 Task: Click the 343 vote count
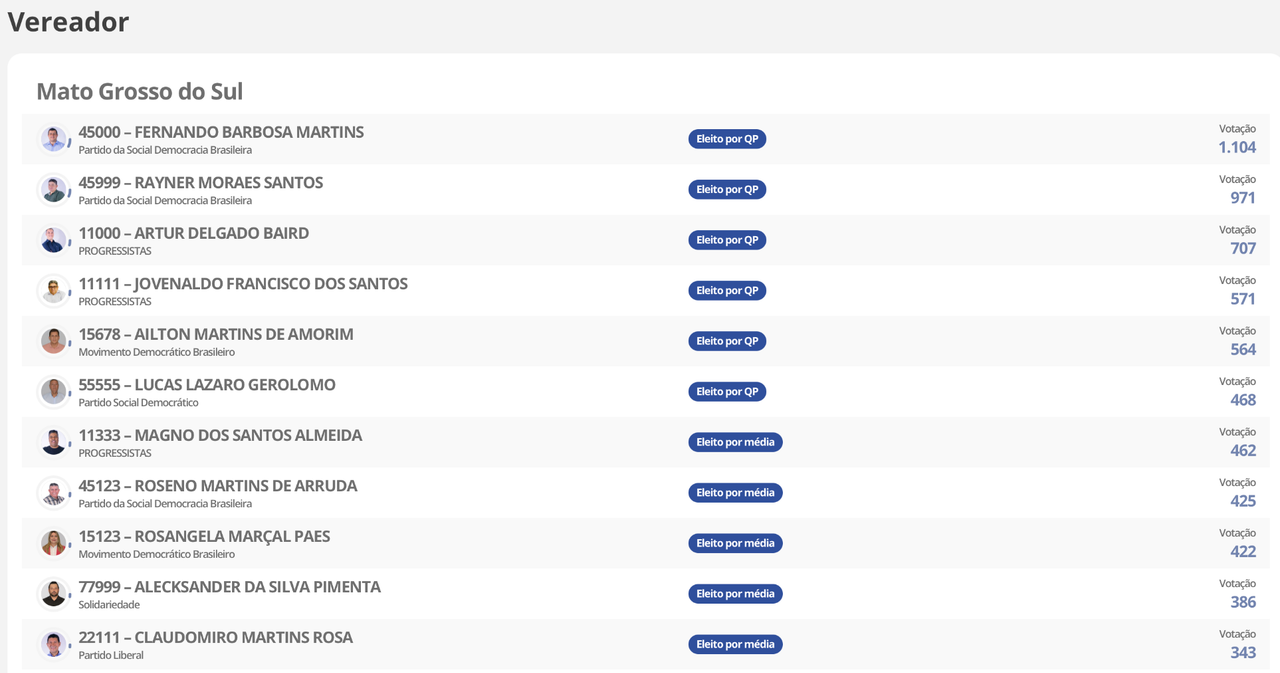tap(1243, 652)
